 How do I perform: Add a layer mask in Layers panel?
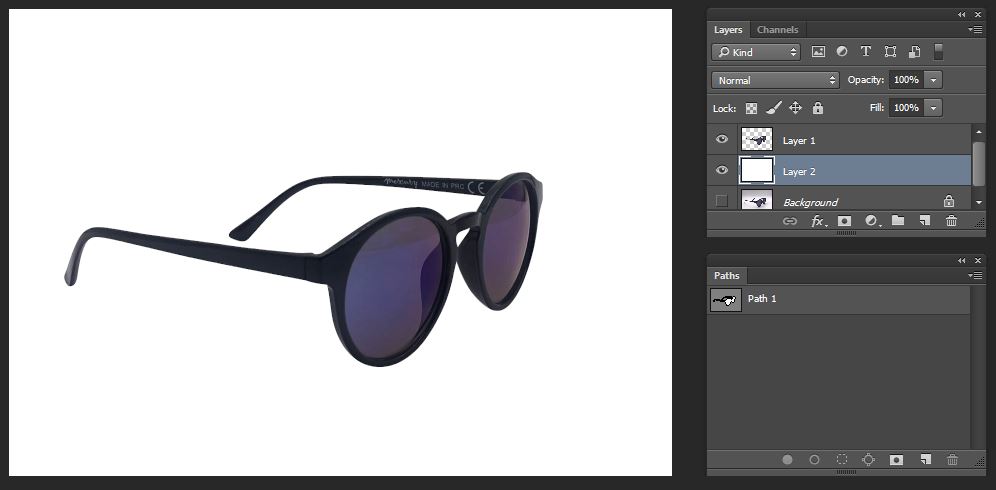[x=844, y=221]
